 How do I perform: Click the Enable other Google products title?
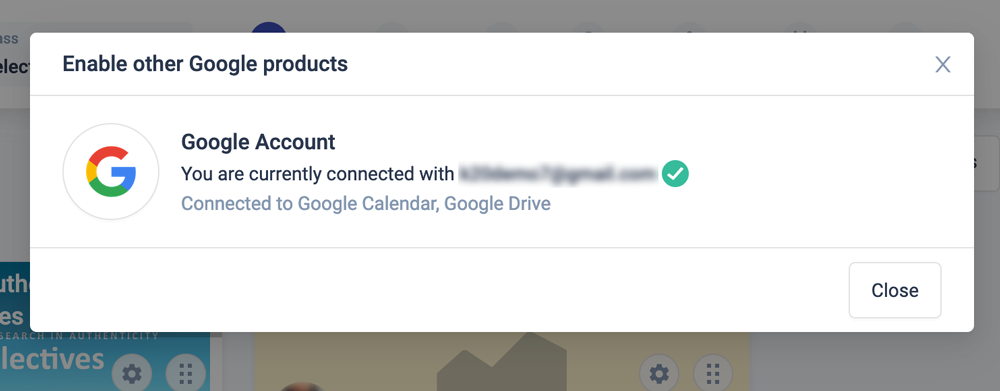pos(205,64)
